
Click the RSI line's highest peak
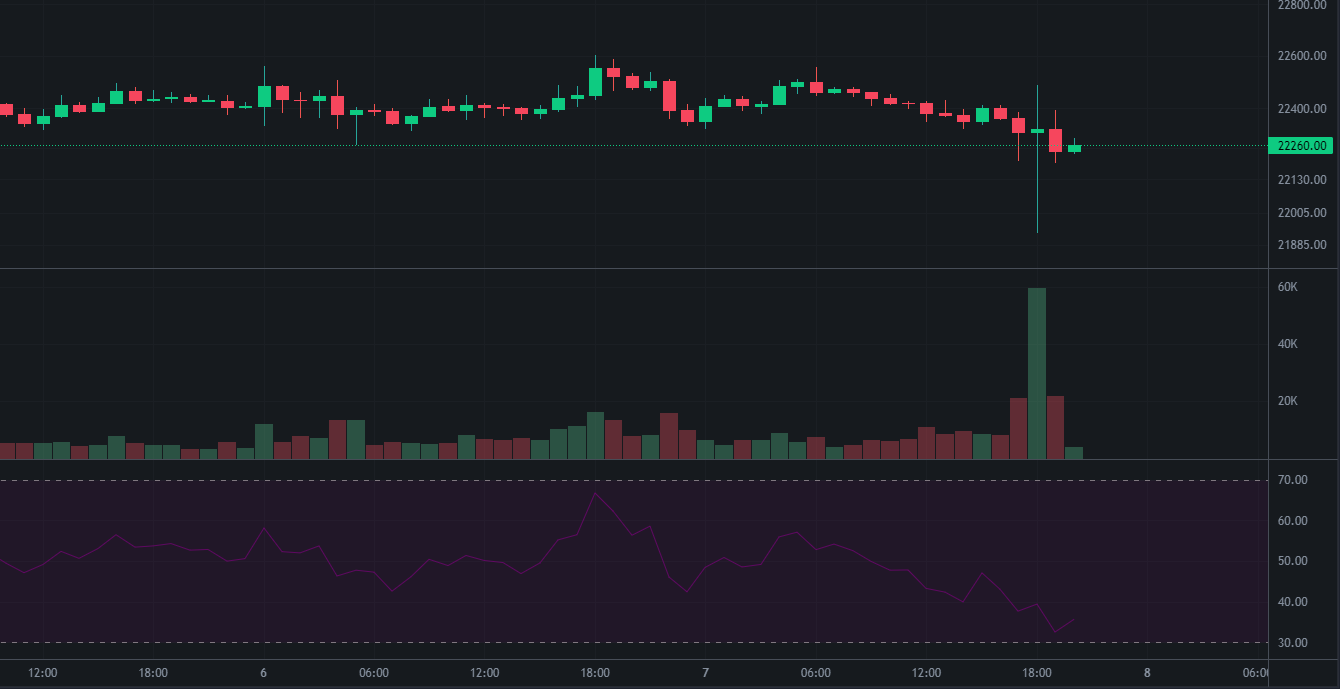(x=596, y=493)
